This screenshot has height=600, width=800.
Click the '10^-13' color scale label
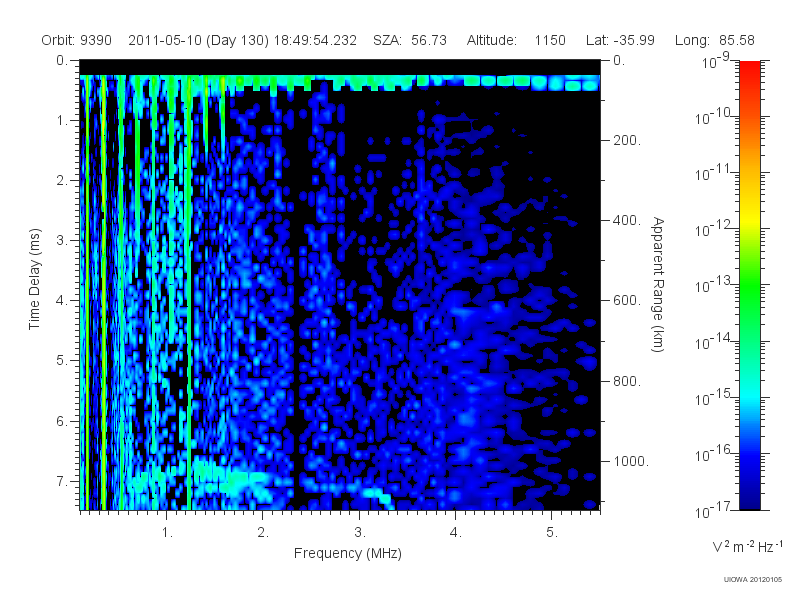(x=713, y=285)
